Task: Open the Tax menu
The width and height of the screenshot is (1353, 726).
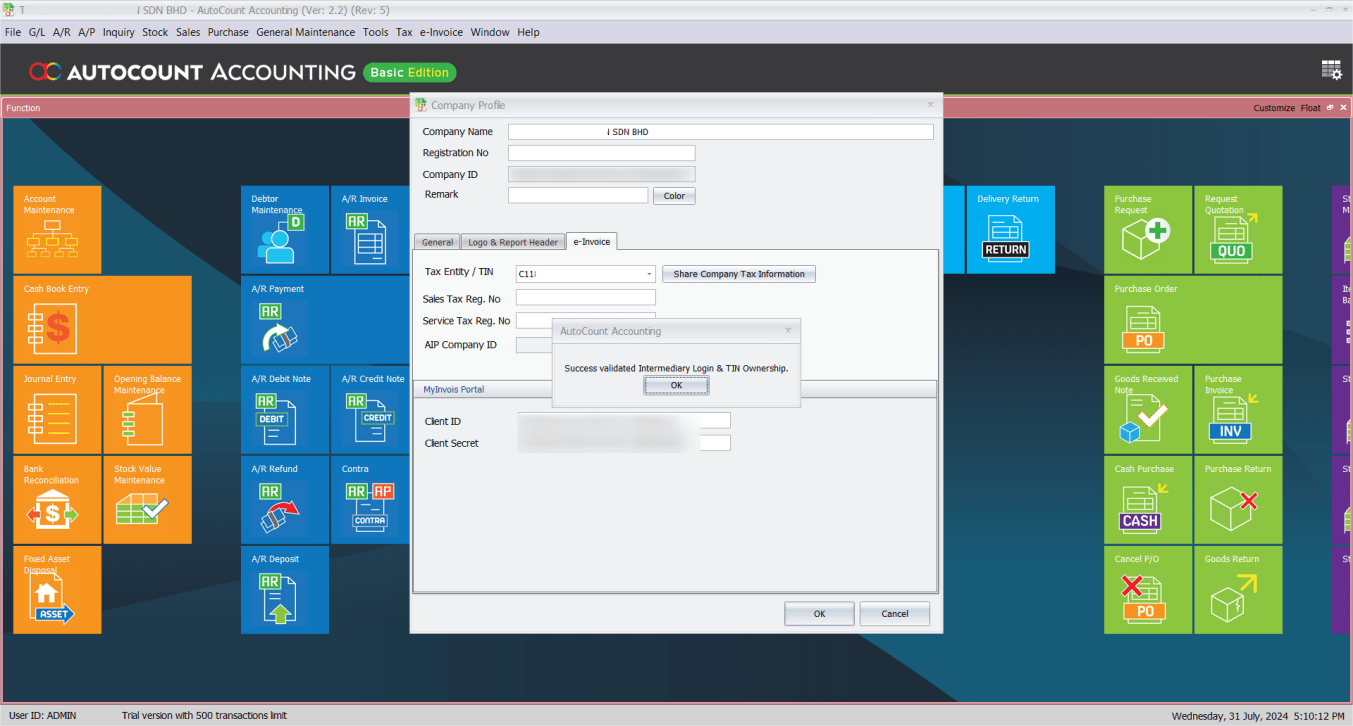Action: (x=404, y=32)
